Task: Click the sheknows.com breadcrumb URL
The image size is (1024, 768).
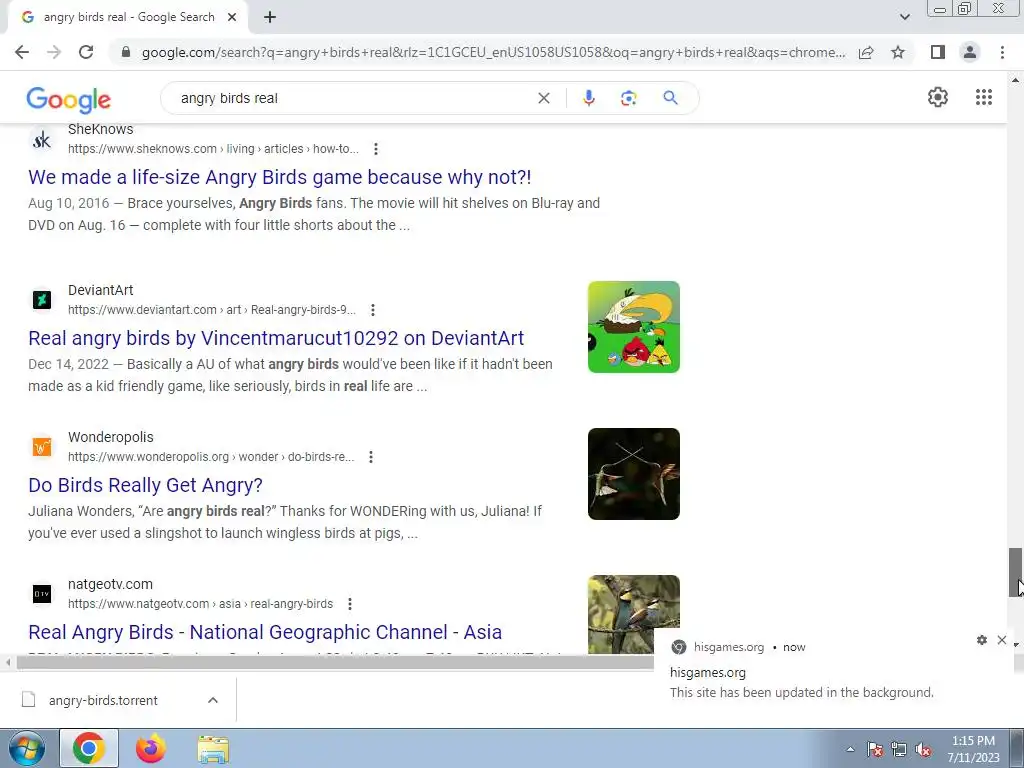Action: [x=213, y=149]
